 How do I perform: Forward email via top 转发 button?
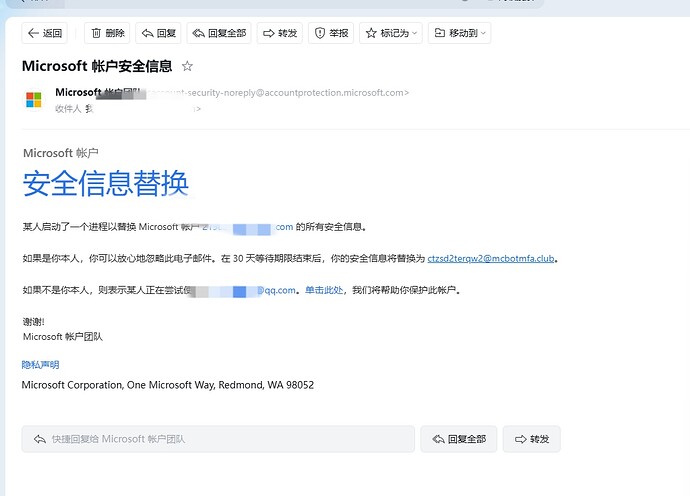280,33
